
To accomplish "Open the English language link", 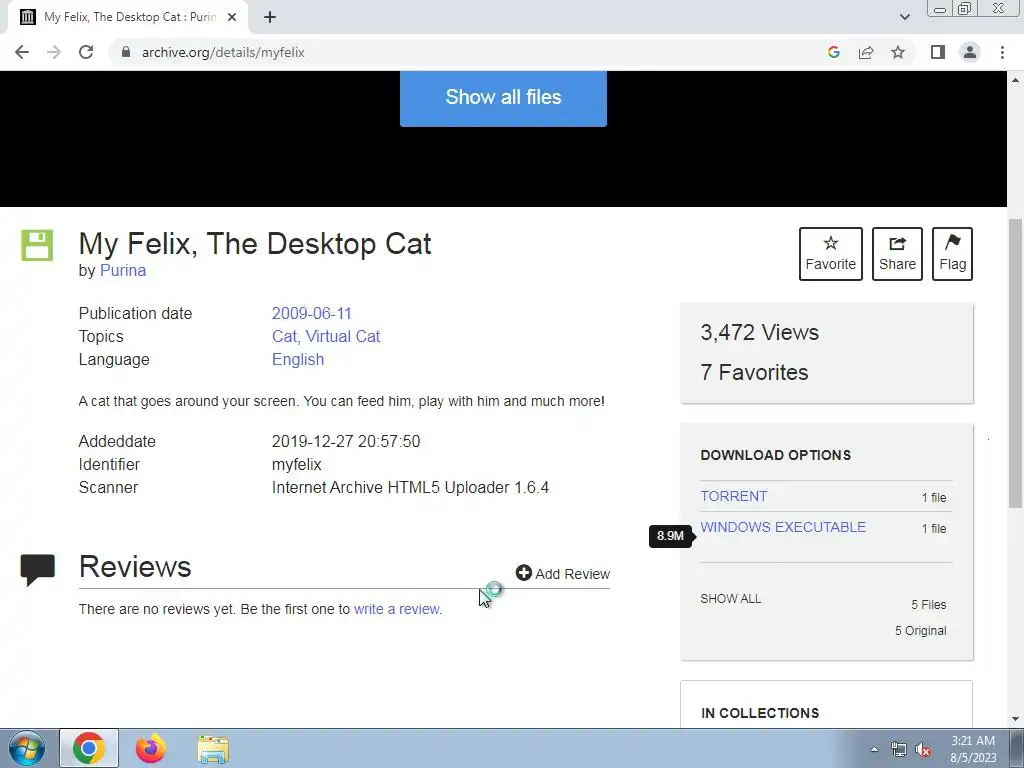I will point(298,359).
